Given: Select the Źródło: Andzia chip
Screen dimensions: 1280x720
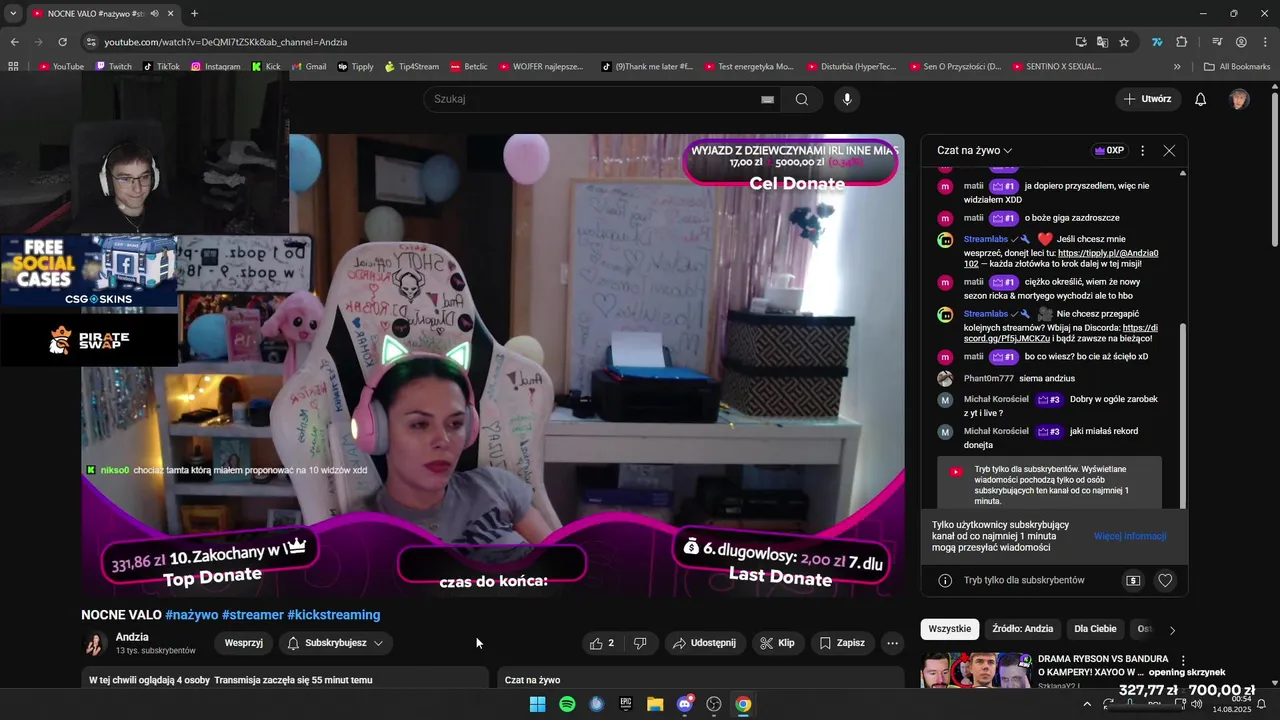Looking at the screenshot, I should tap(1022, 629).
